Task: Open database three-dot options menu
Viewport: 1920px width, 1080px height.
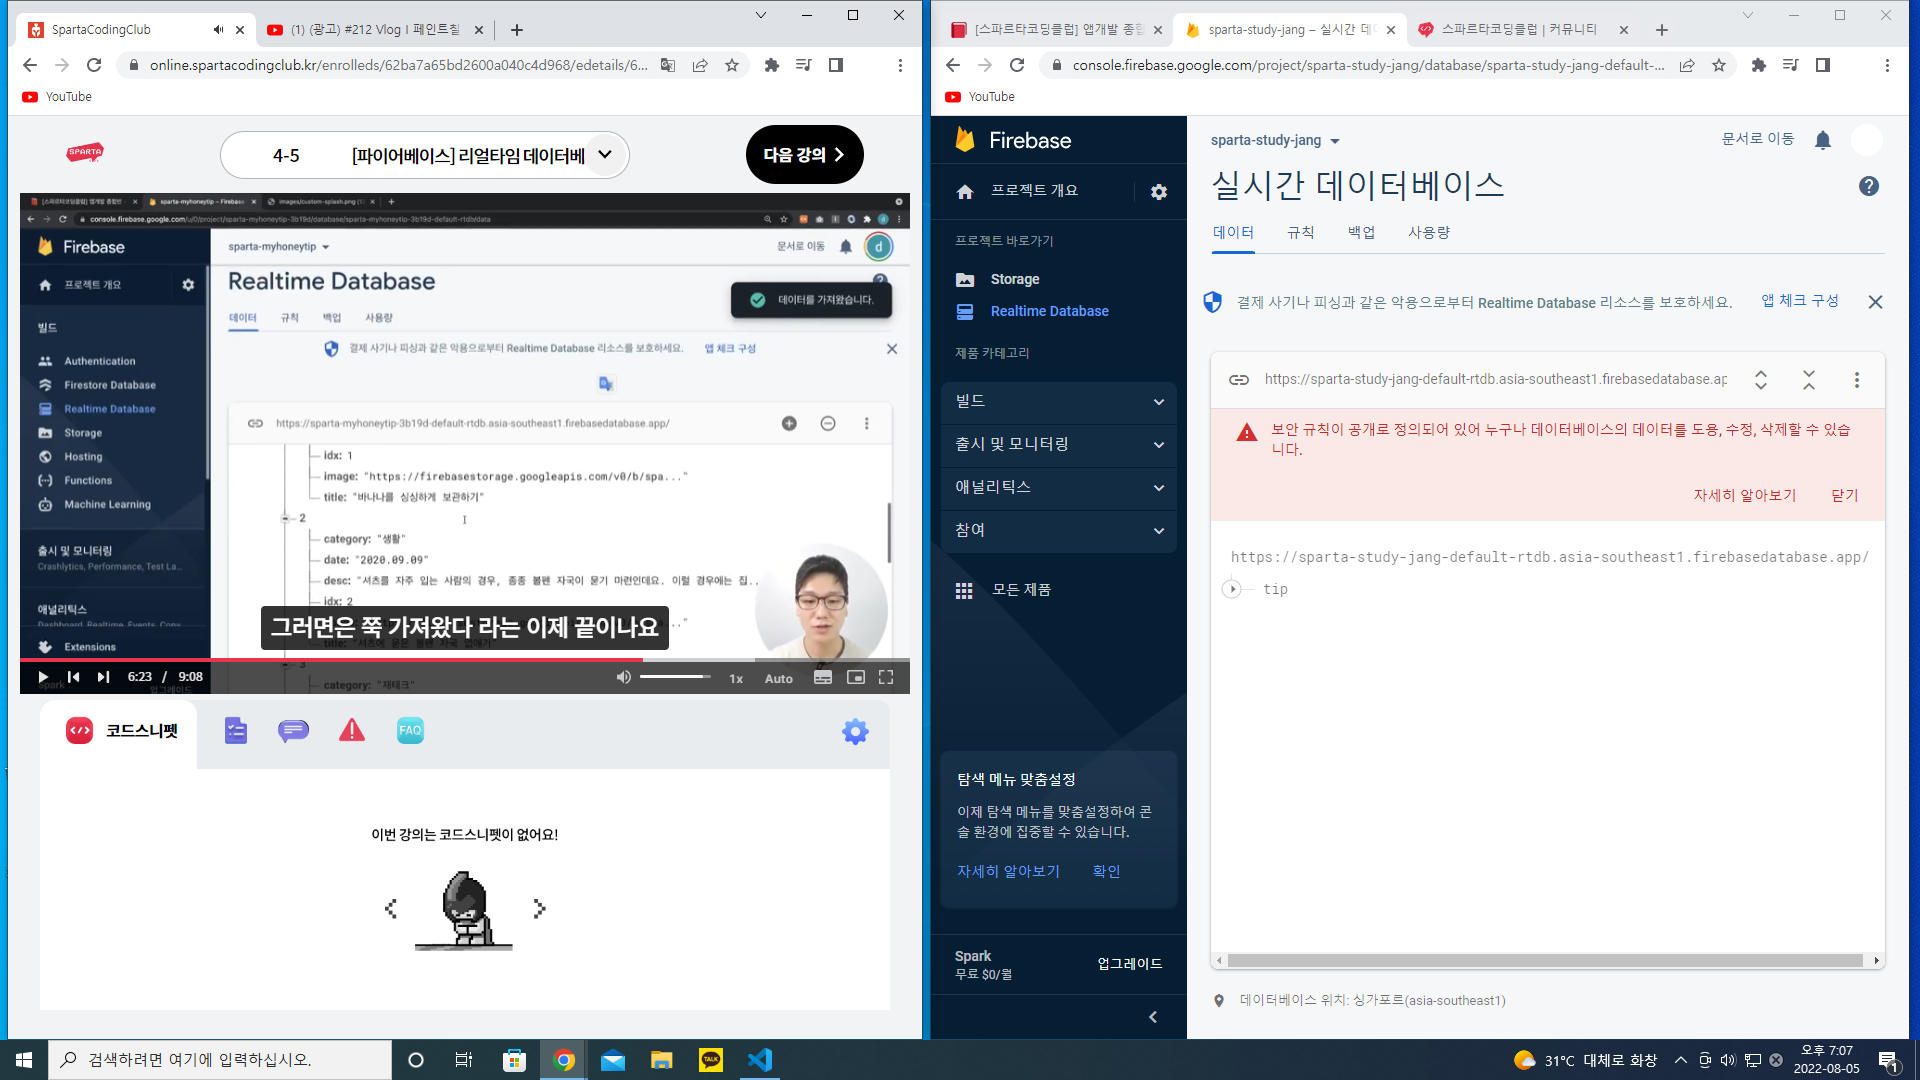Action: click(1857, 380)
